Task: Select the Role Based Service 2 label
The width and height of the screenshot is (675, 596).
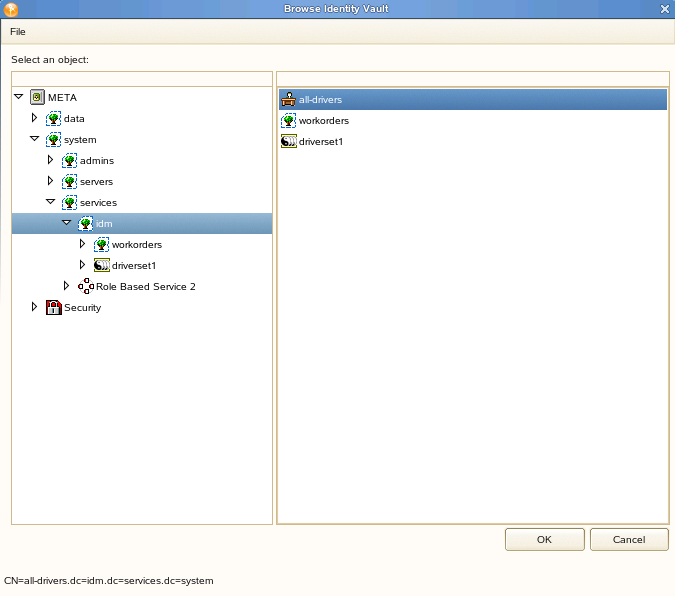Action: pos(146,287)
